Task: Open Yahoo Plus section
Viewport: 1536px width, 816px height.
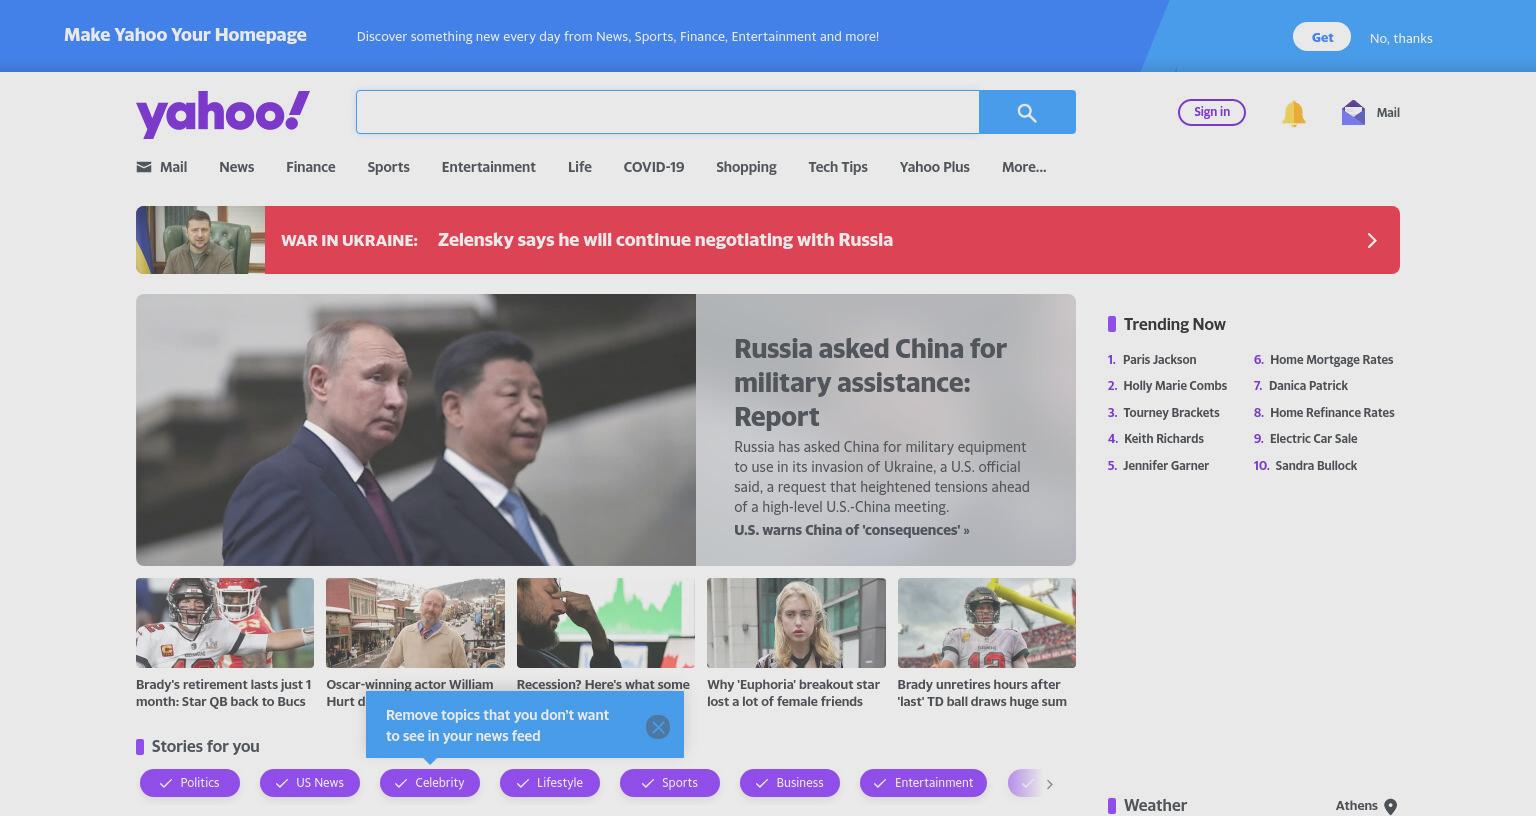Action: [x=934, y=167]
